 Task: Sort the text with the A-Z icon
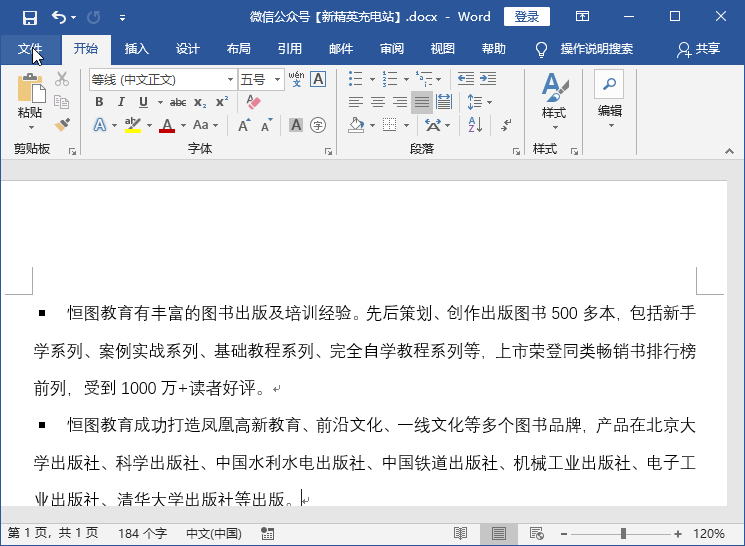475,125
